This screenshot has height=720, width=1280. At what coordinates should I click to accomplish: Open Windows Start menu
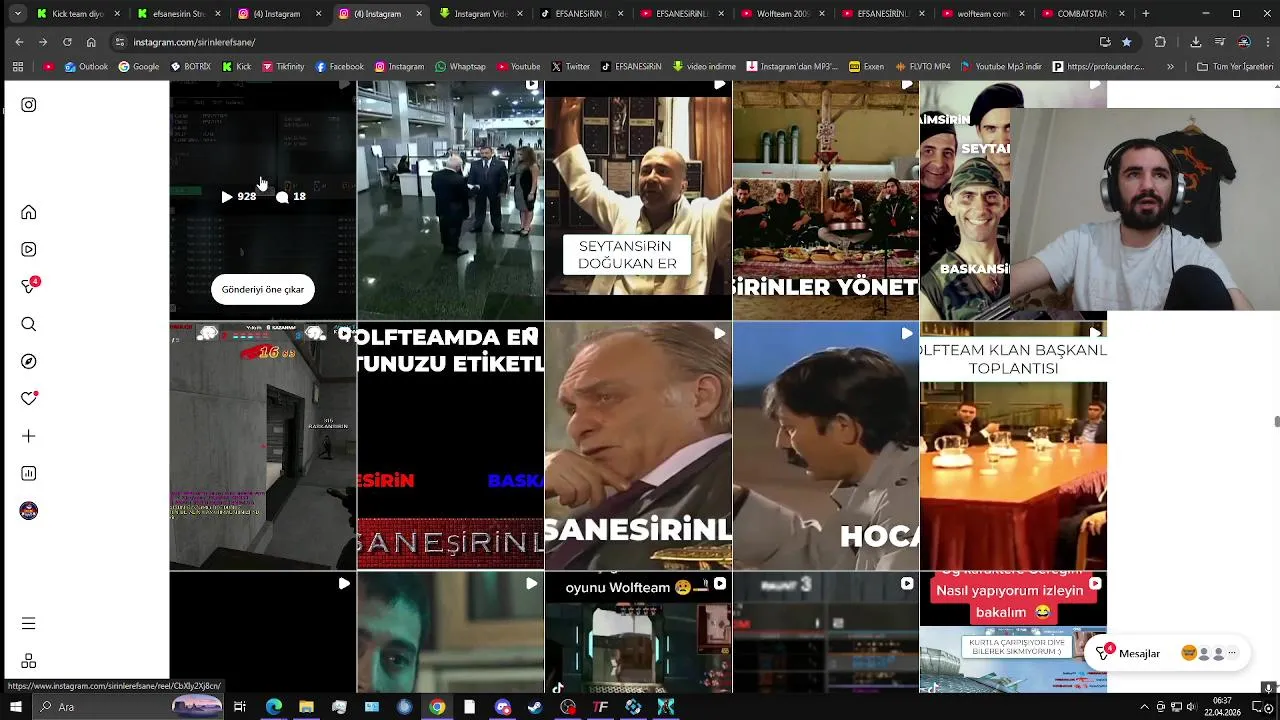tap(15, 707)
